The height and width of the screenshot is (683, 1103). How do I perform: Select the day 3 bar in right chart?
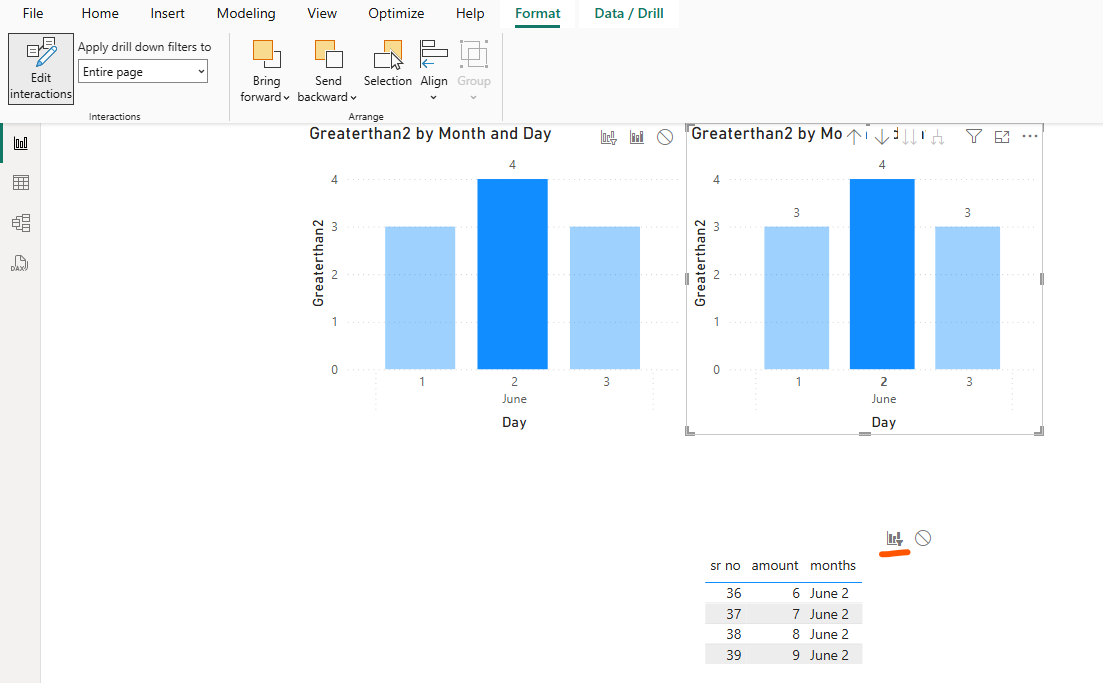coord(967,298)
